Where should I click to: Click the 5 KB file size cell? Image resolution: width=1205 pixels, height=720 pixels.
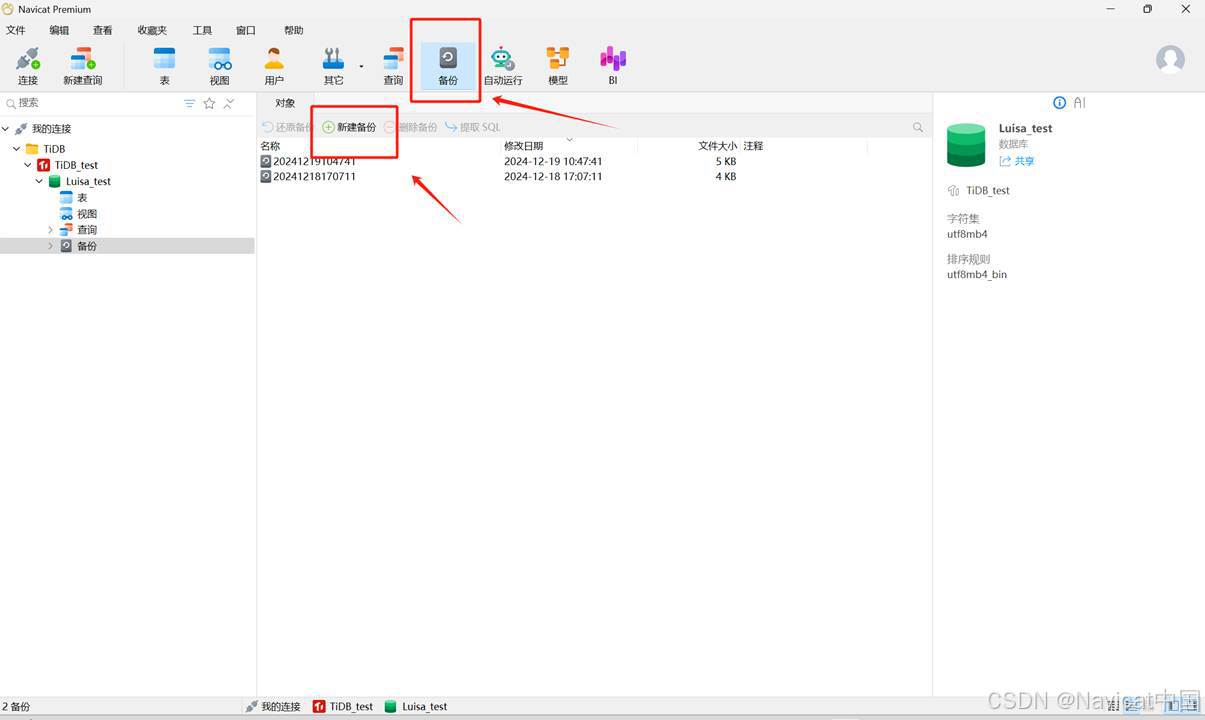click(x=726, y=161)
